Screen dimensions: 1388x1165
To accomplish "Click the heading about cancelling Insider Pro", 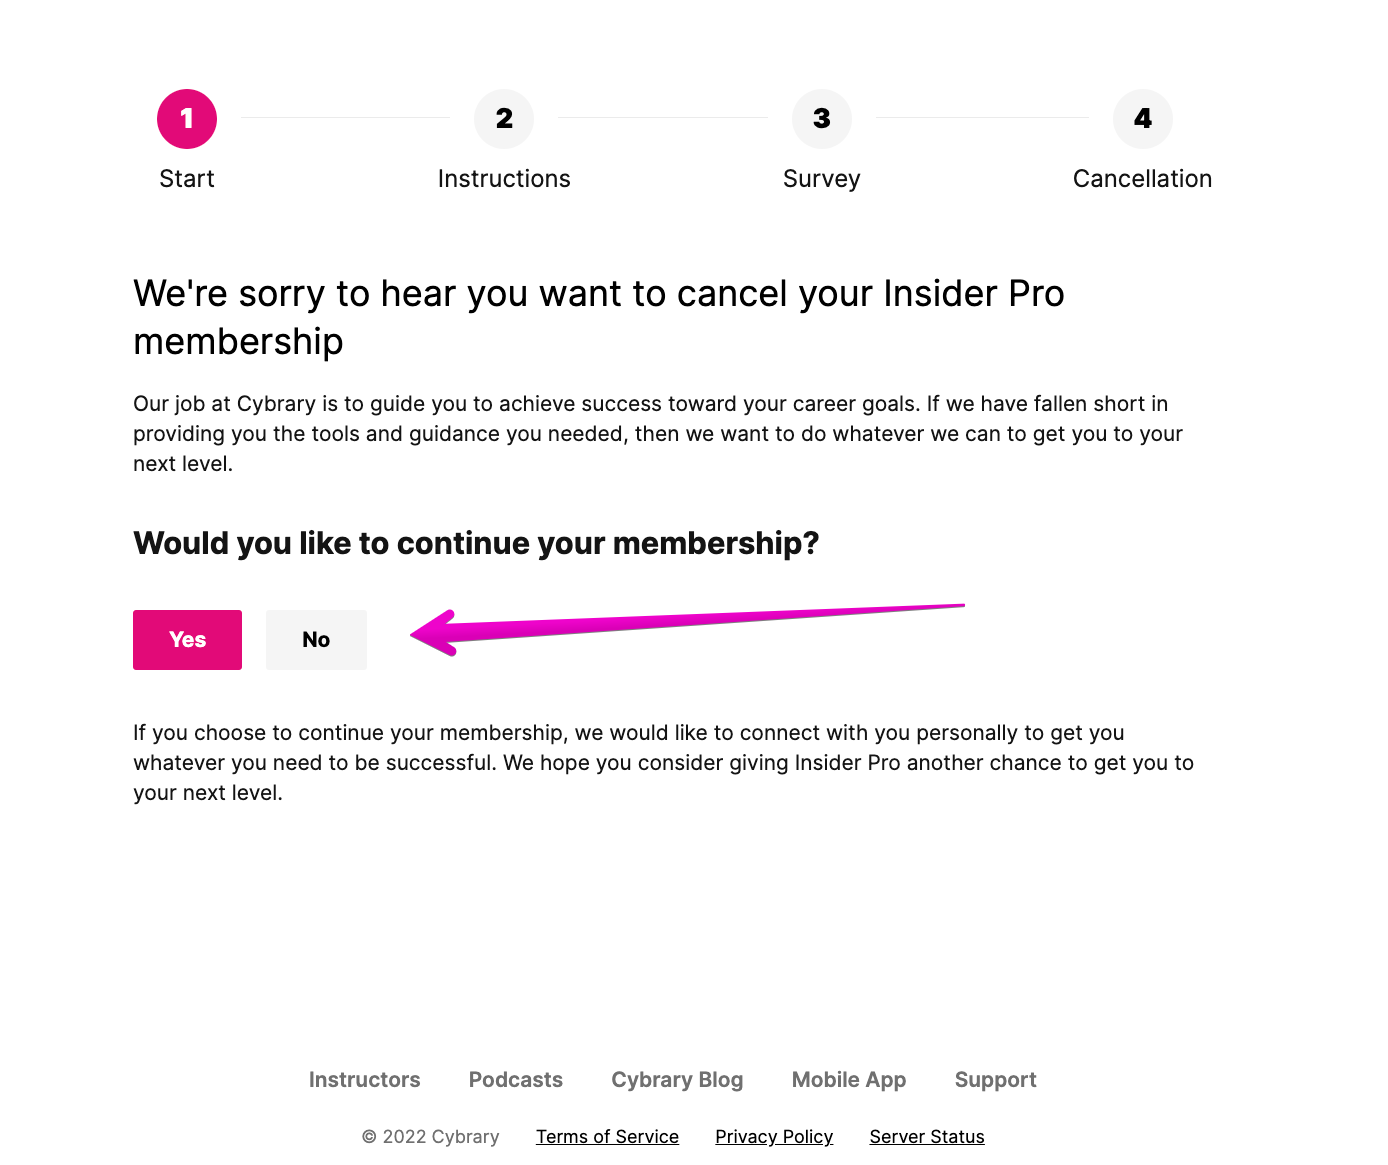I will click(x=599, y=317).
